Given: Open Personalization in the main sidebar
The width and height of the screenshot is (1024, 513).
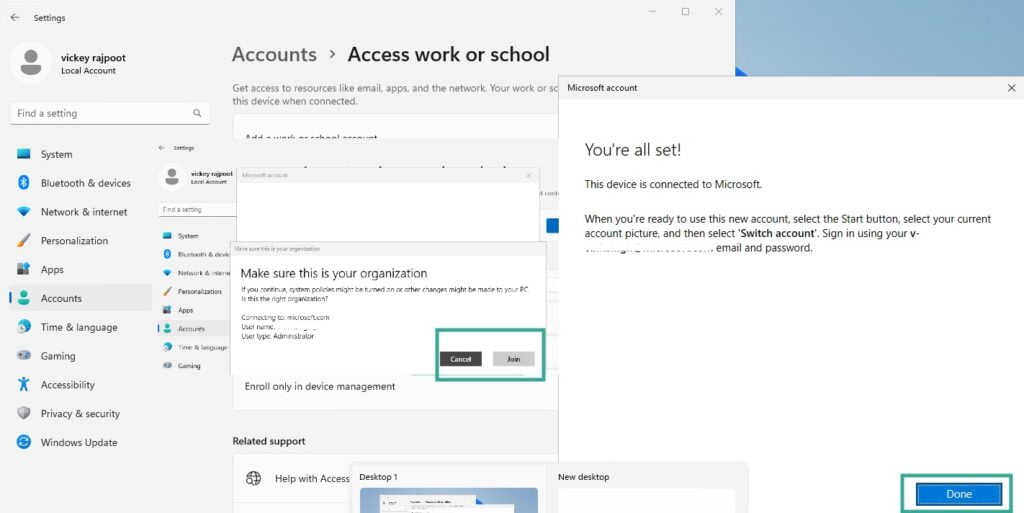Looking at the screenshot, I should pos(81,240).
